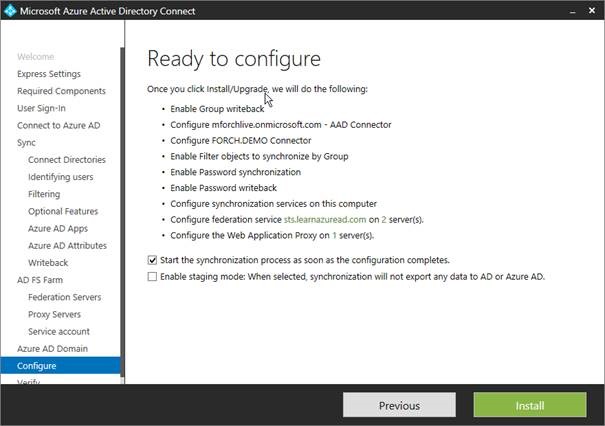
Task: Click 'Configure synchronization services on this computer'
Action: tap(273, 204)
